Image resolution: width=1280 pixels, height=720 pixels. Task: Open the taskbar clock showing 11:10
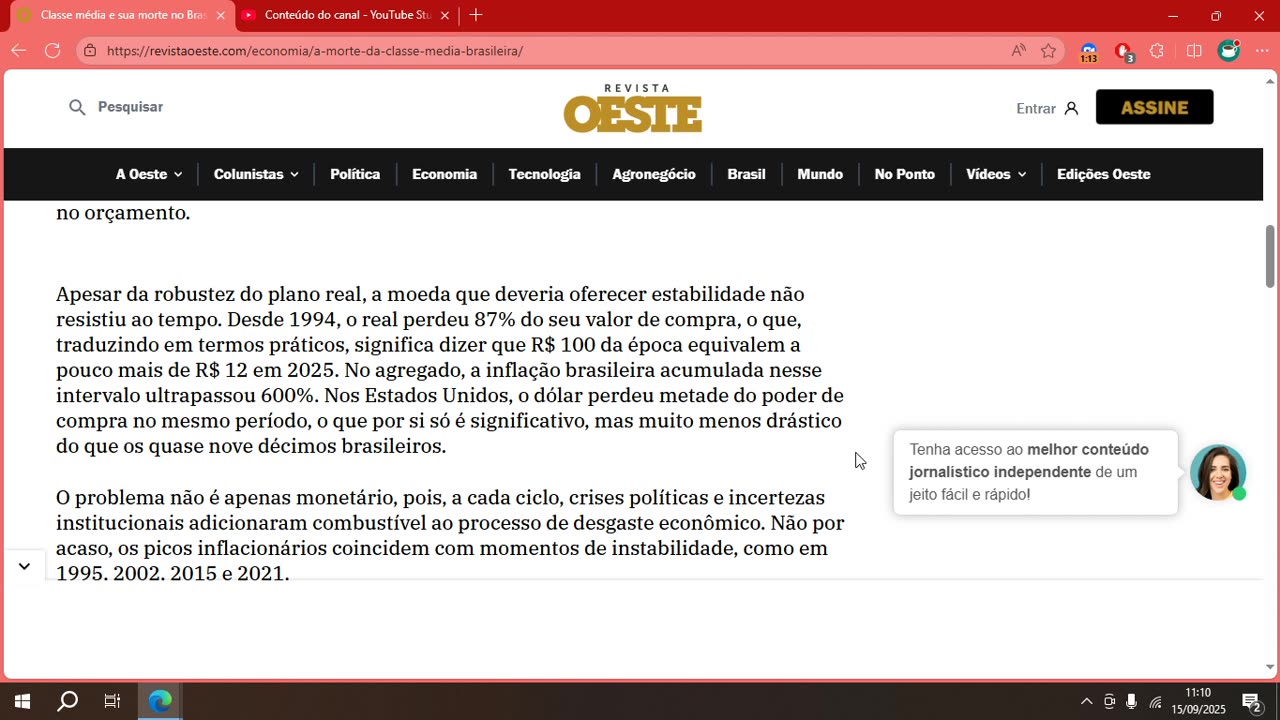[x=1198, y=701]
